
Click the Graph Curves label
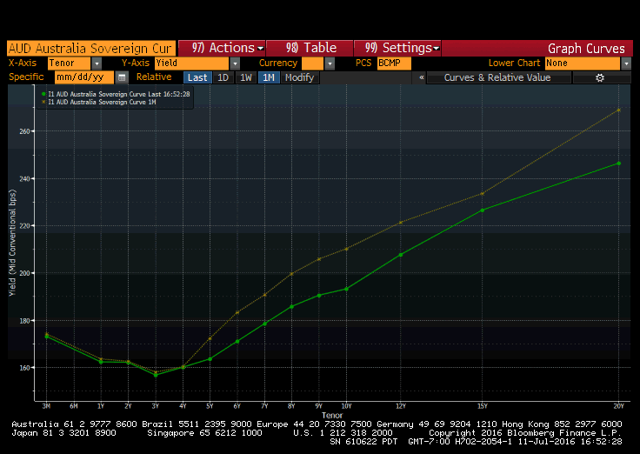coord(586,48)
